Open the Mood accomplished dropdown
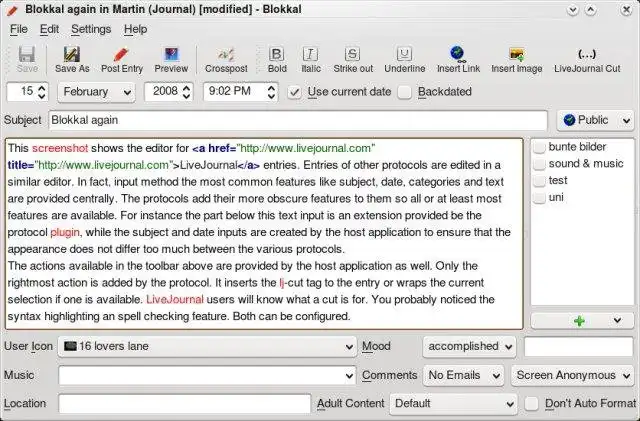The height and width of the screenshot is (421, 640). [469, 346]
